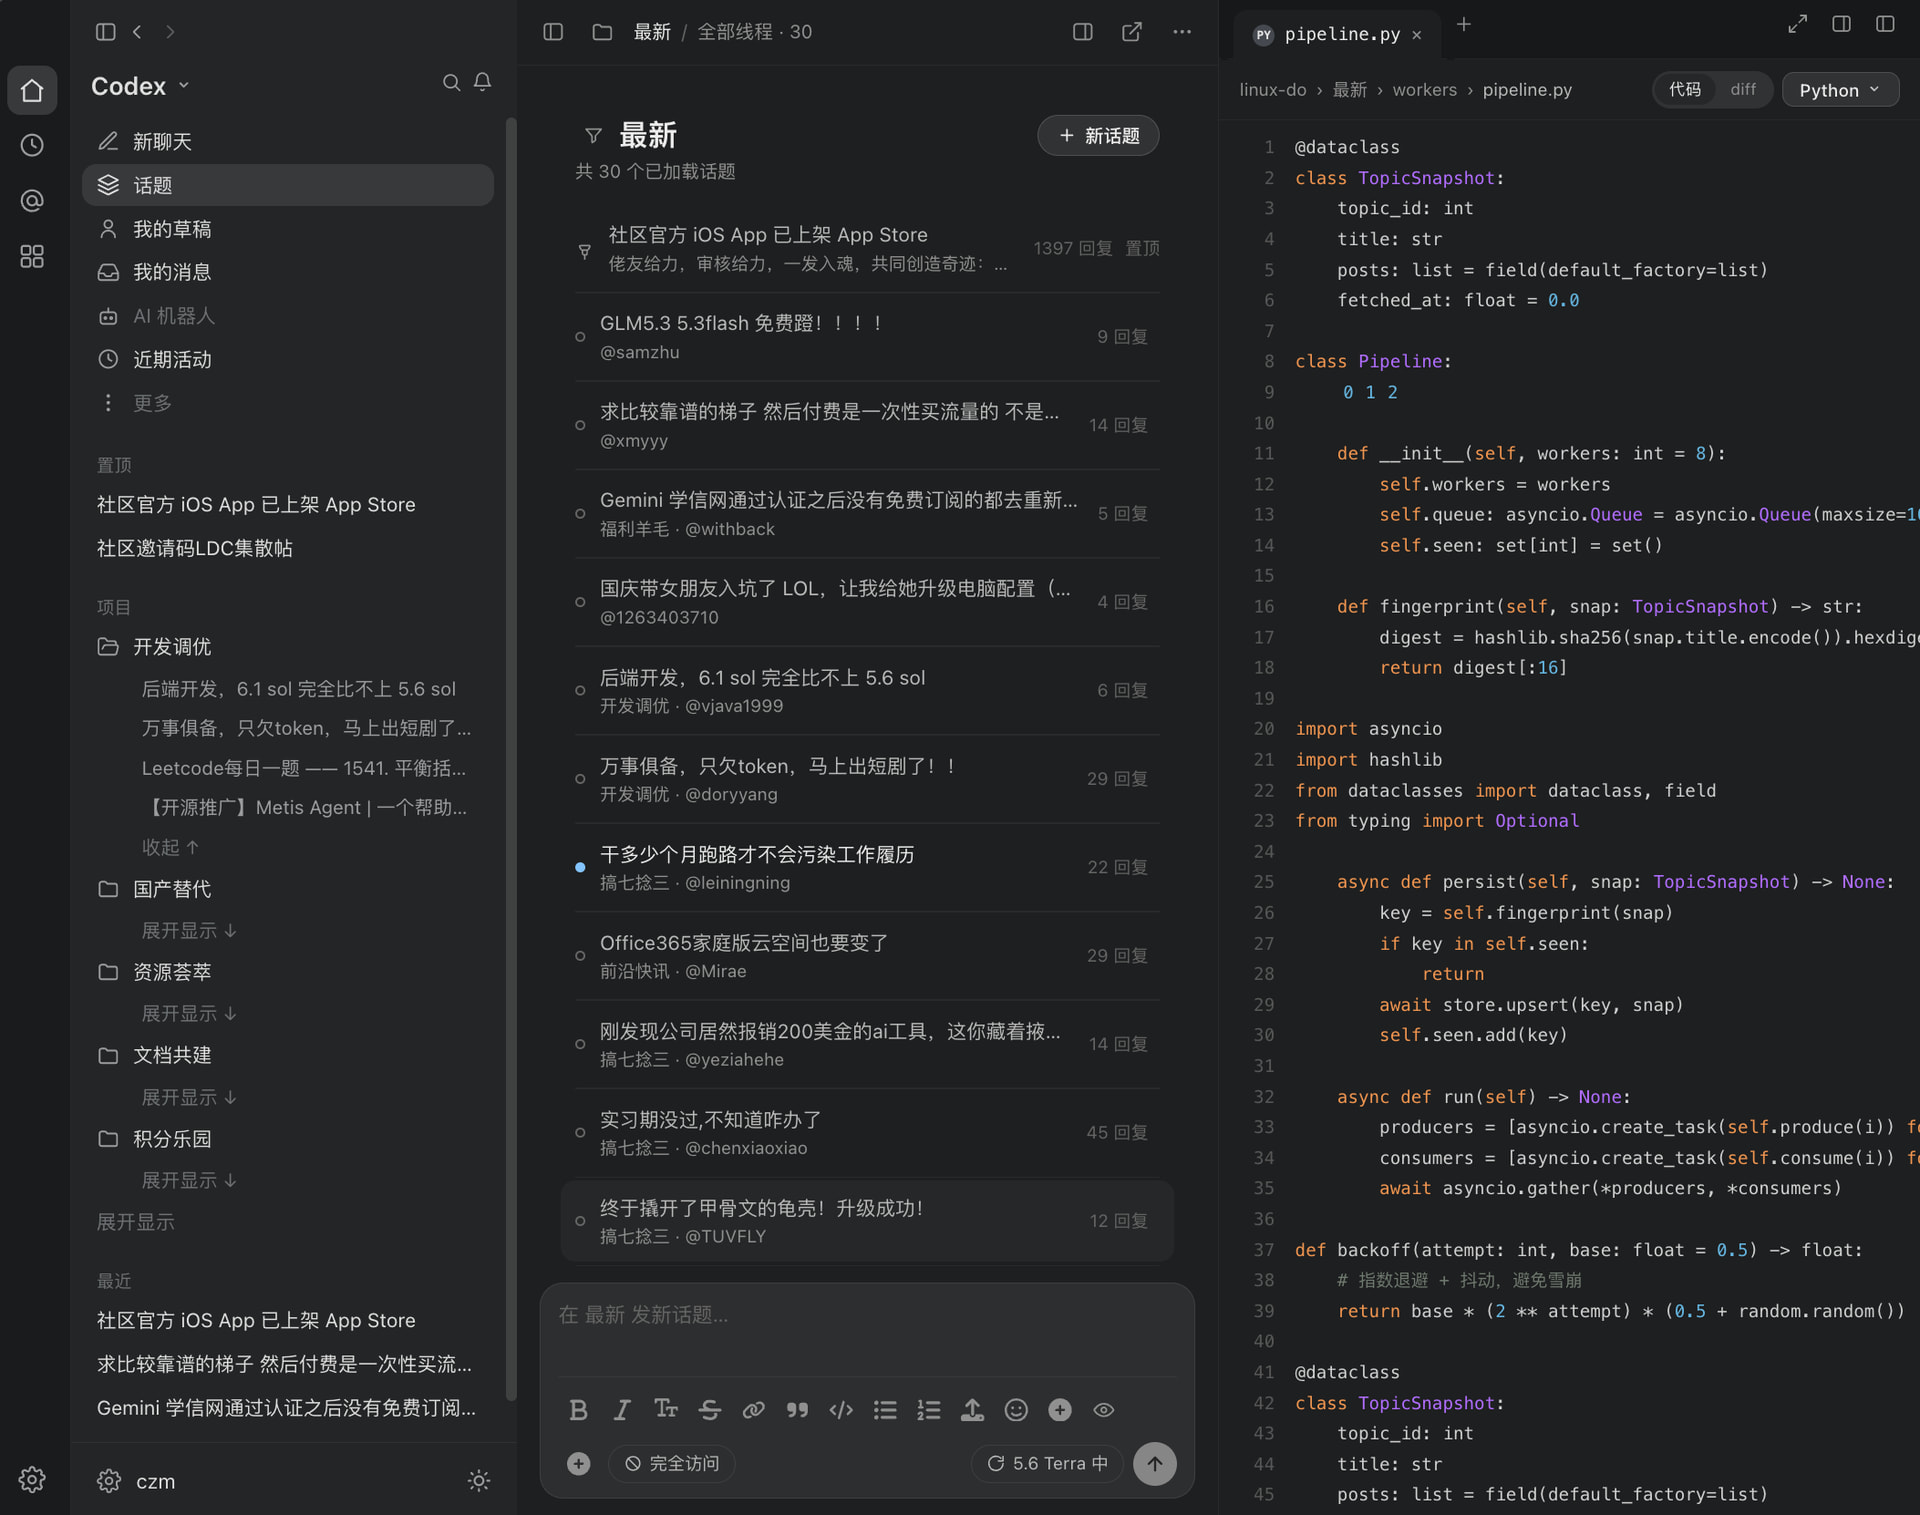Open the Codex workspace dropdown

pos(140,86)
